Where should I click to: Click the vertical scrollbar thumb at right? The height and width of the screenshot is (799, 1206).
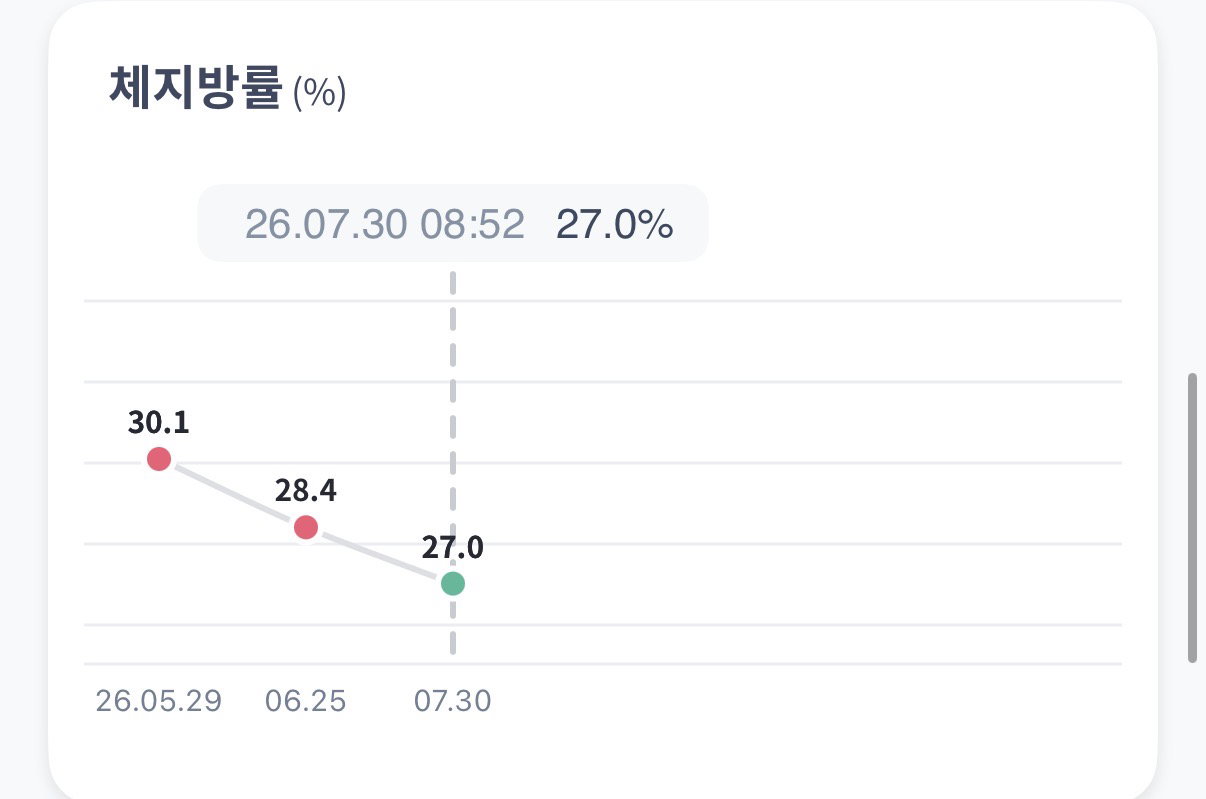1192,518
